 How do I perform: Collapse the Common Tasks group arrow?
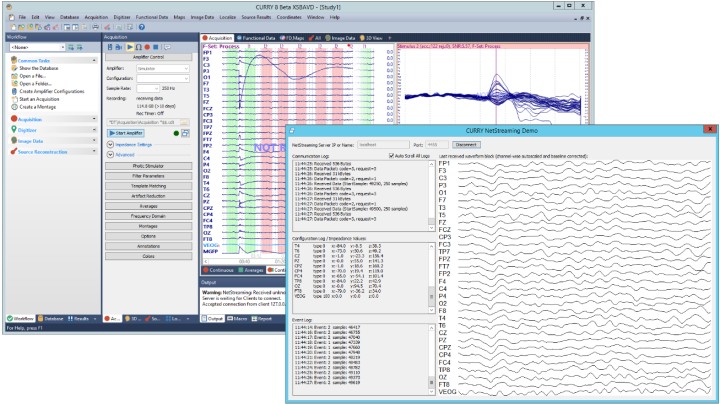94,60
